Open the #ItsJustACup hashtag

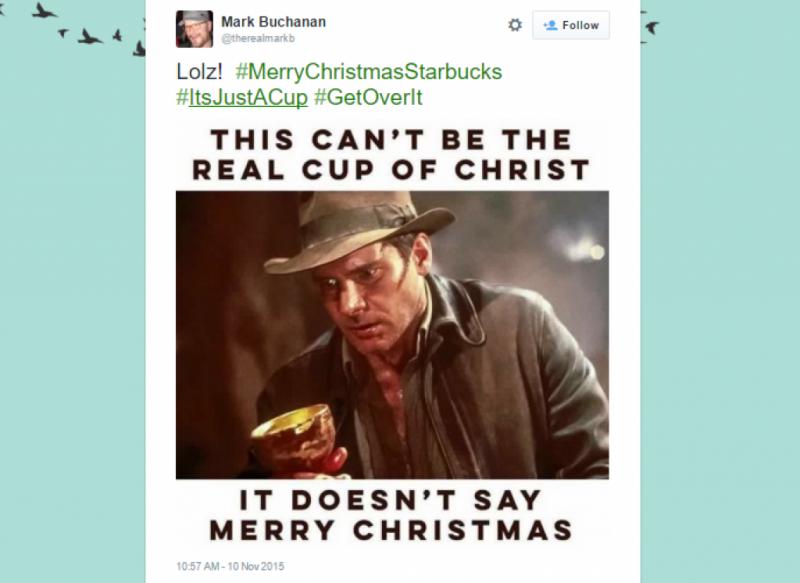tap(242, 97)
